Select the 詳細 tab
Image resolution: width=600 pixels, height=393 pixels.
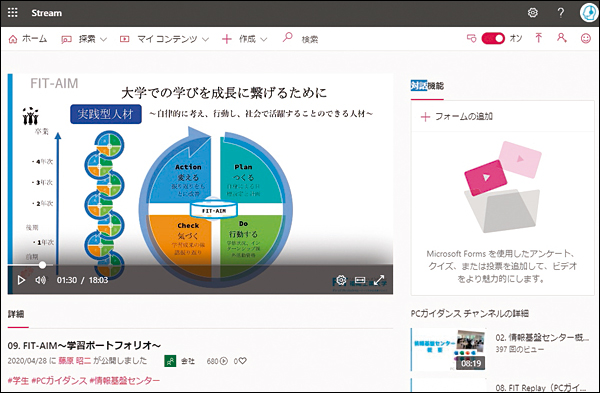pyautogui.click(x=16, y=314)
